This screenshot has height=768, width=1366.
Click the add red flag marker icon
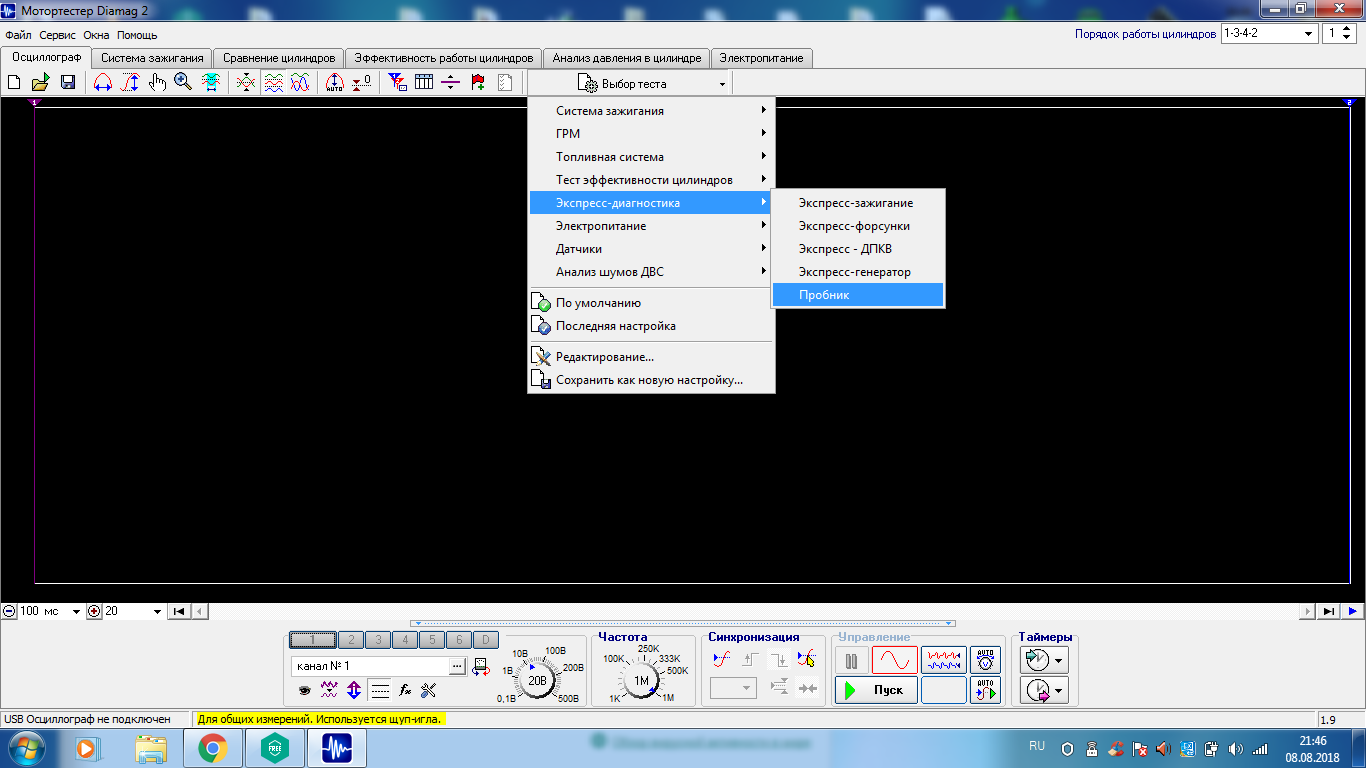[x=478, y=83]
